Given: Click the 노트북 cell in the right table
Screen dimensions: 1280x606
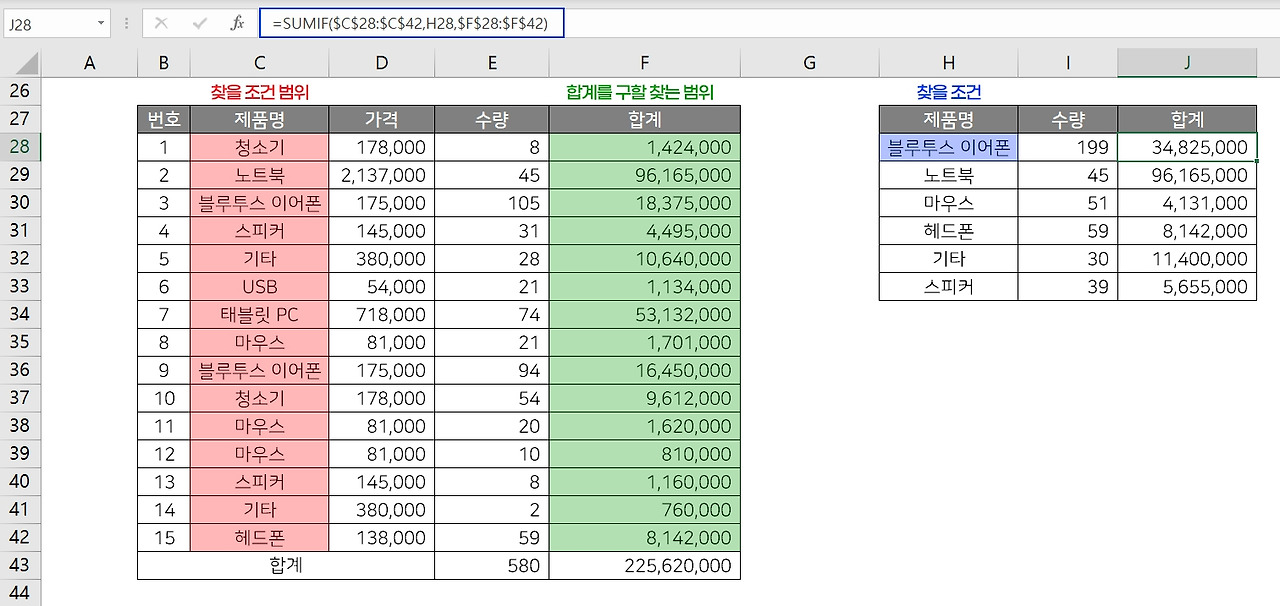Looking at the screenshot, I should [949, 176].
